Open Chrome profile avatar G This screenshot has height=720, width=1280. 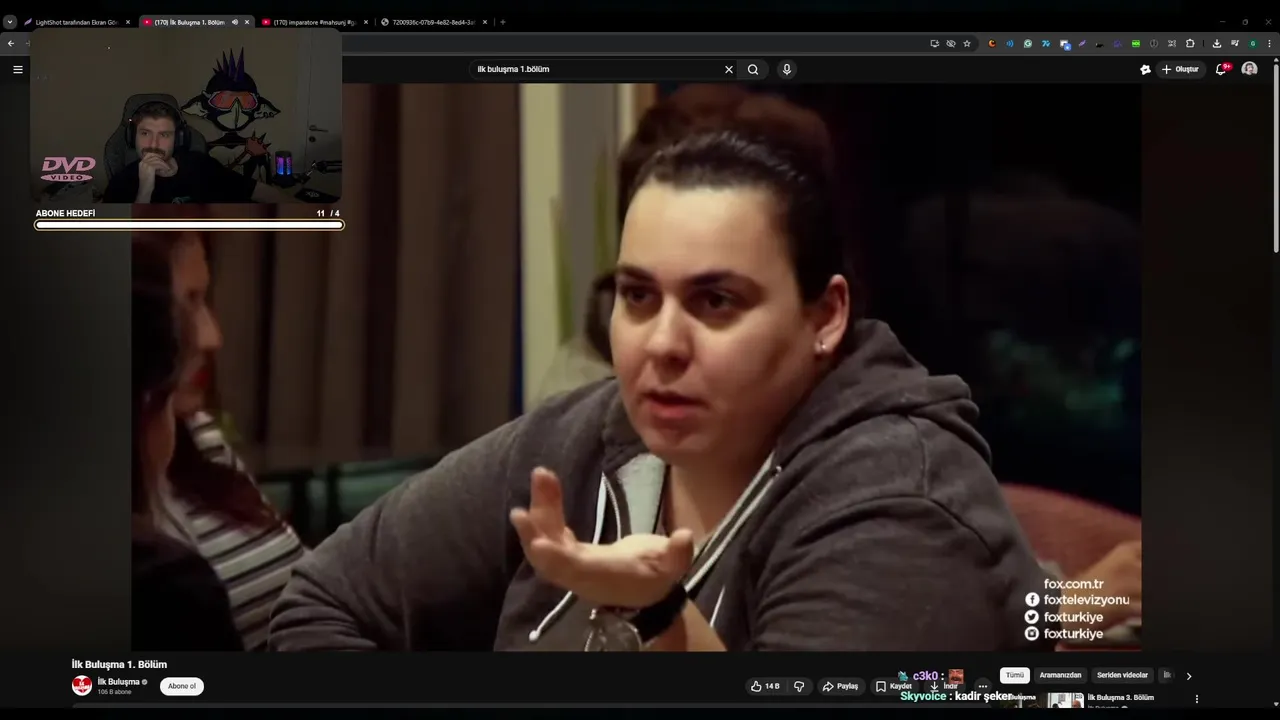click(x=1252, y=44)
